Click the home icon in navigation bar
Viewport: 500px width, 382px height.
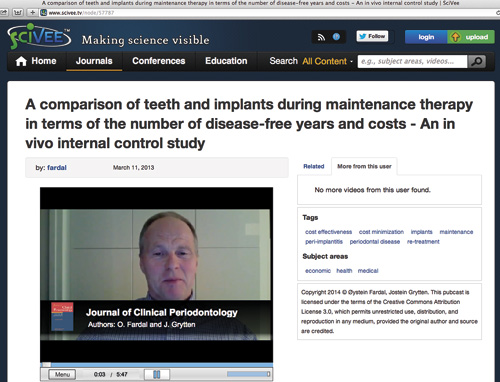21,61
